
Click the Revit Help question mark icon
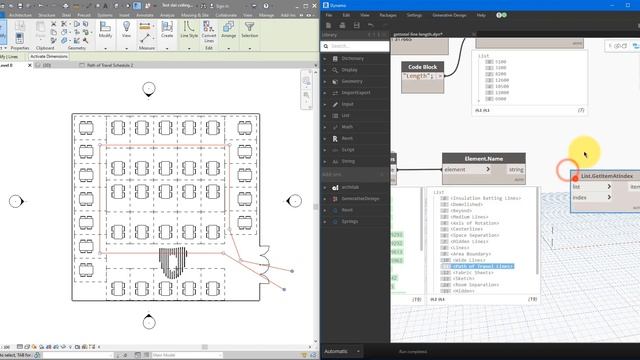tap(266, 6)
